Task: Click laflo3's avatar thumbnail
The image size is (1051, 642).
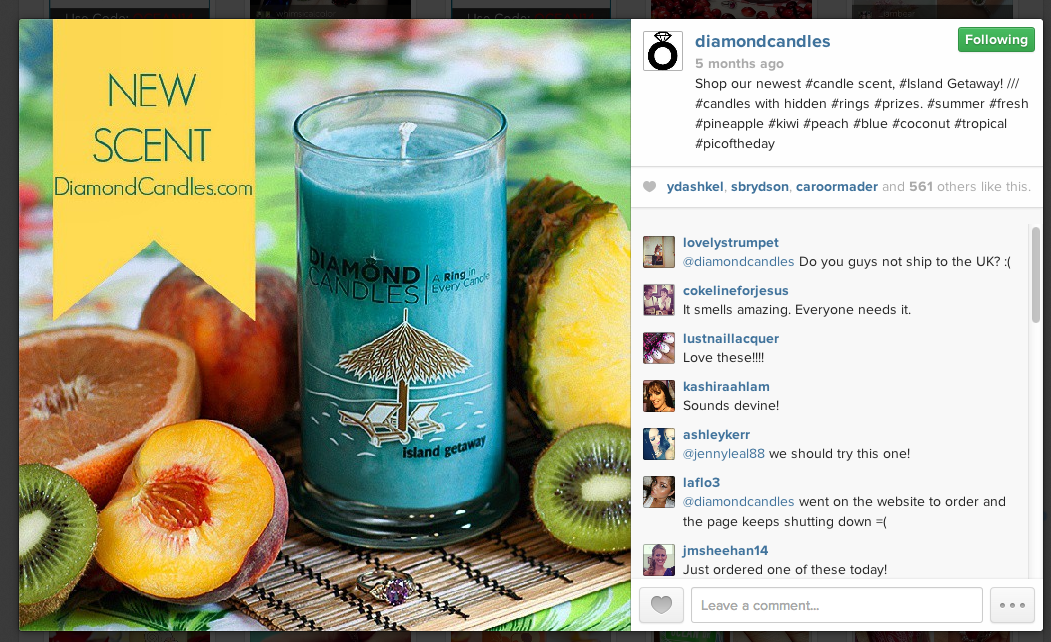Action: point(658,492)
